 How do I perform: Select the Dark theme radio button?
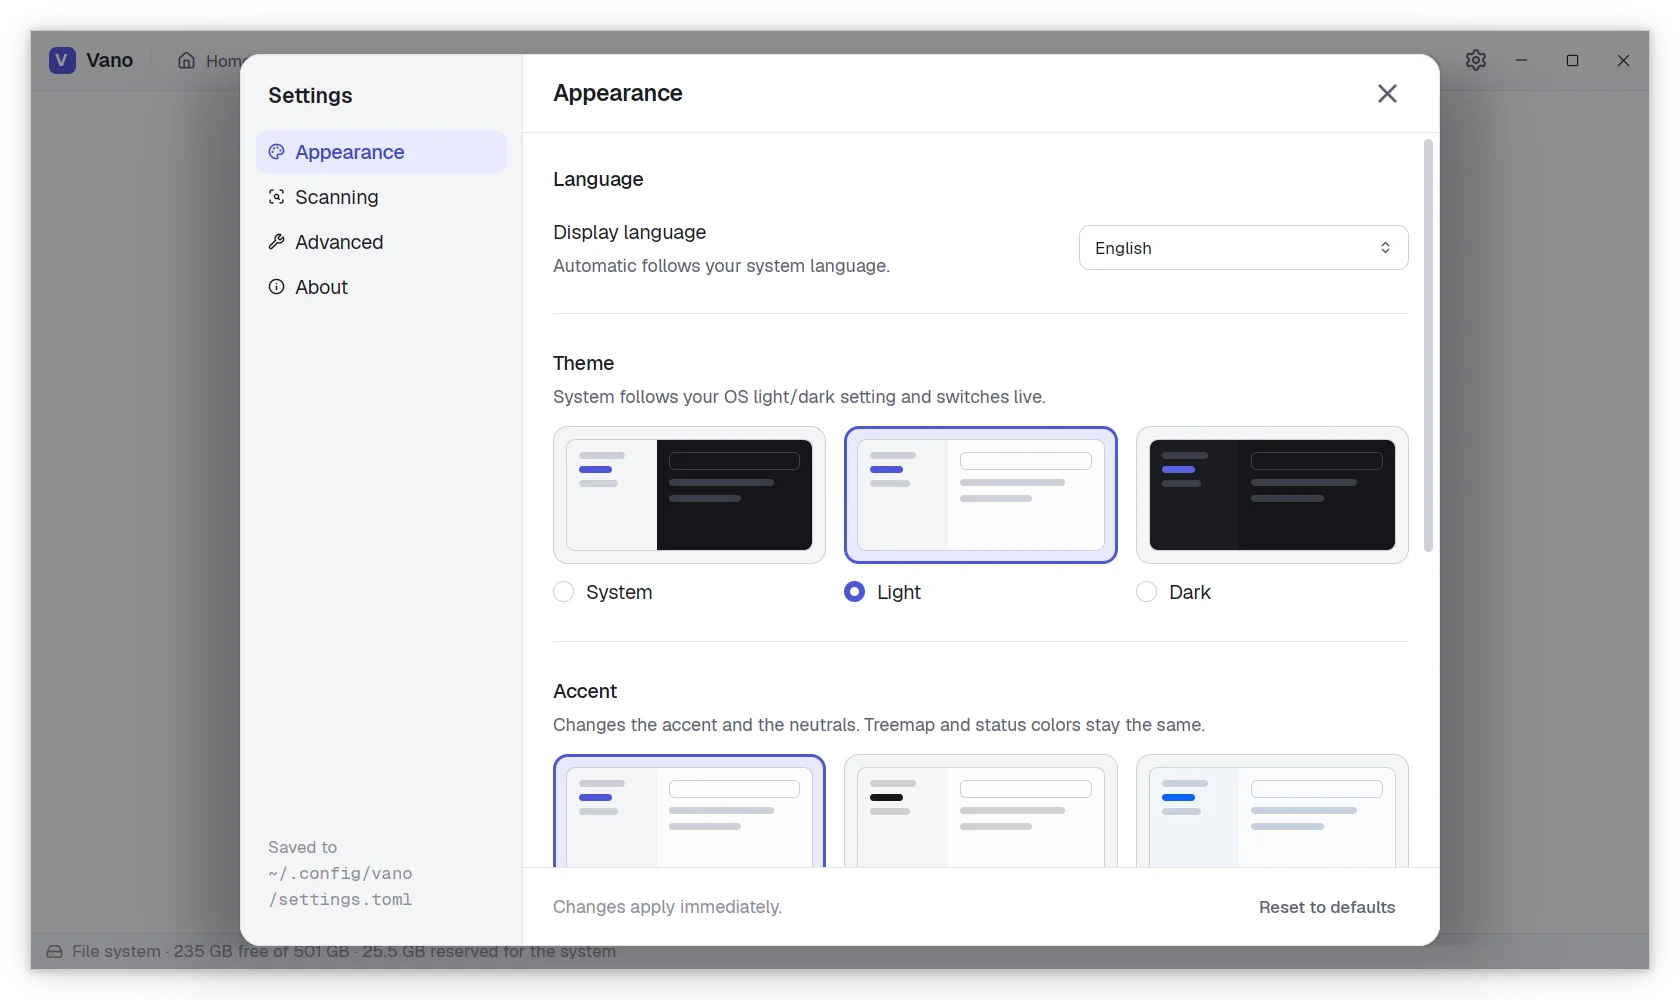point(1147,592)
